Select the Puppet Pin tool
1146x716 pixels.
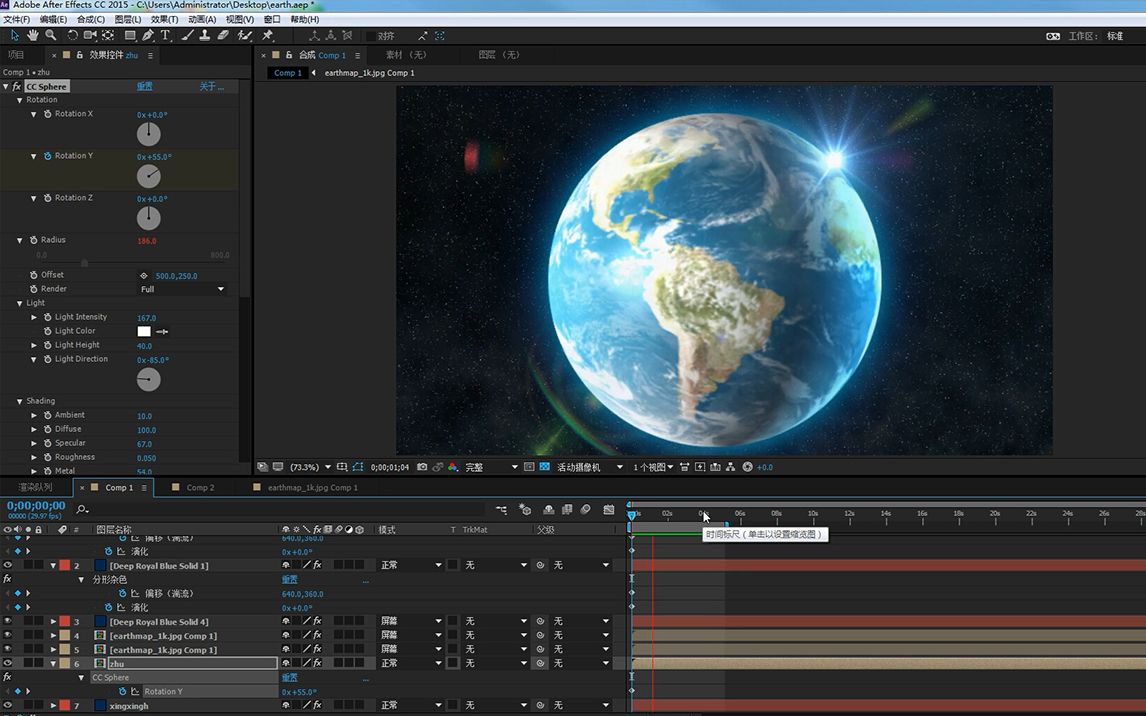click(x=267, y=35)
